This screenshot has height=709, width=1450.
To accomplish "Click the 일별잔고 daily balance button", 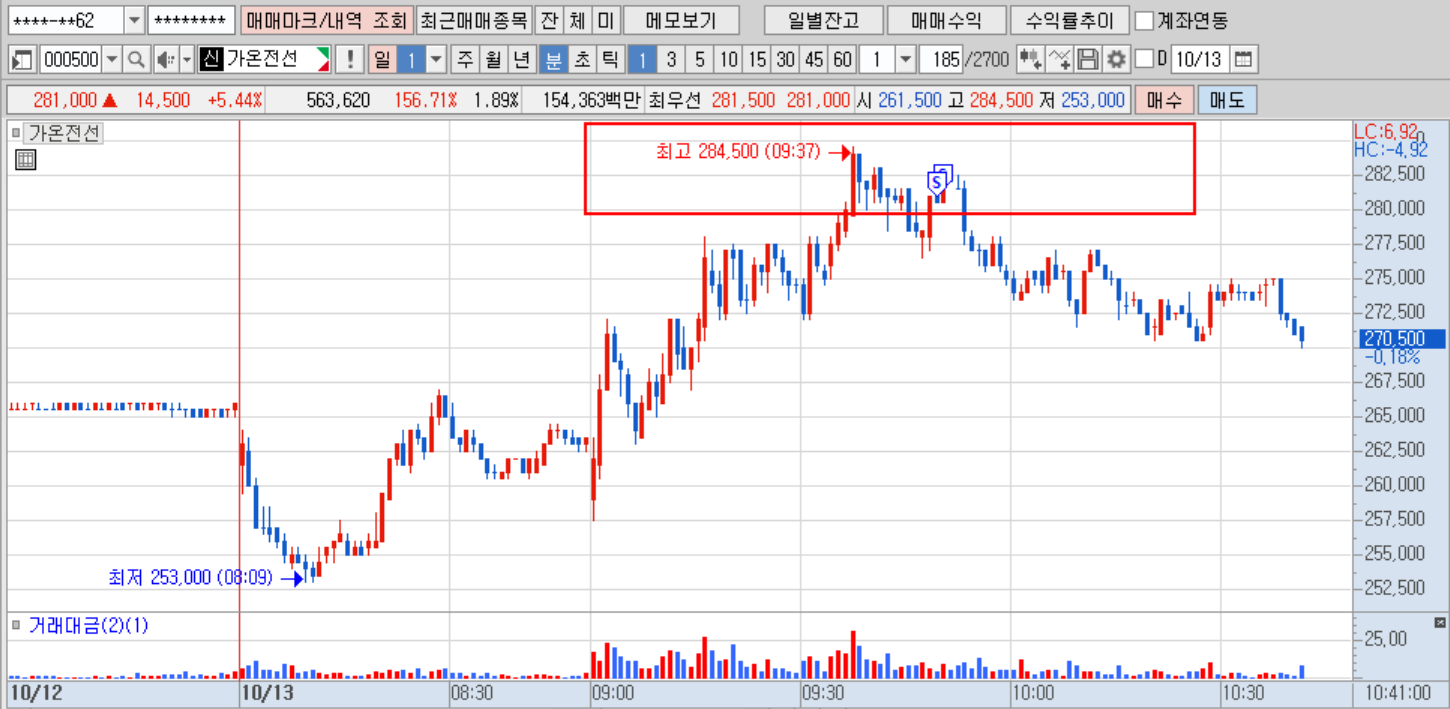I will tap(822, 20).
